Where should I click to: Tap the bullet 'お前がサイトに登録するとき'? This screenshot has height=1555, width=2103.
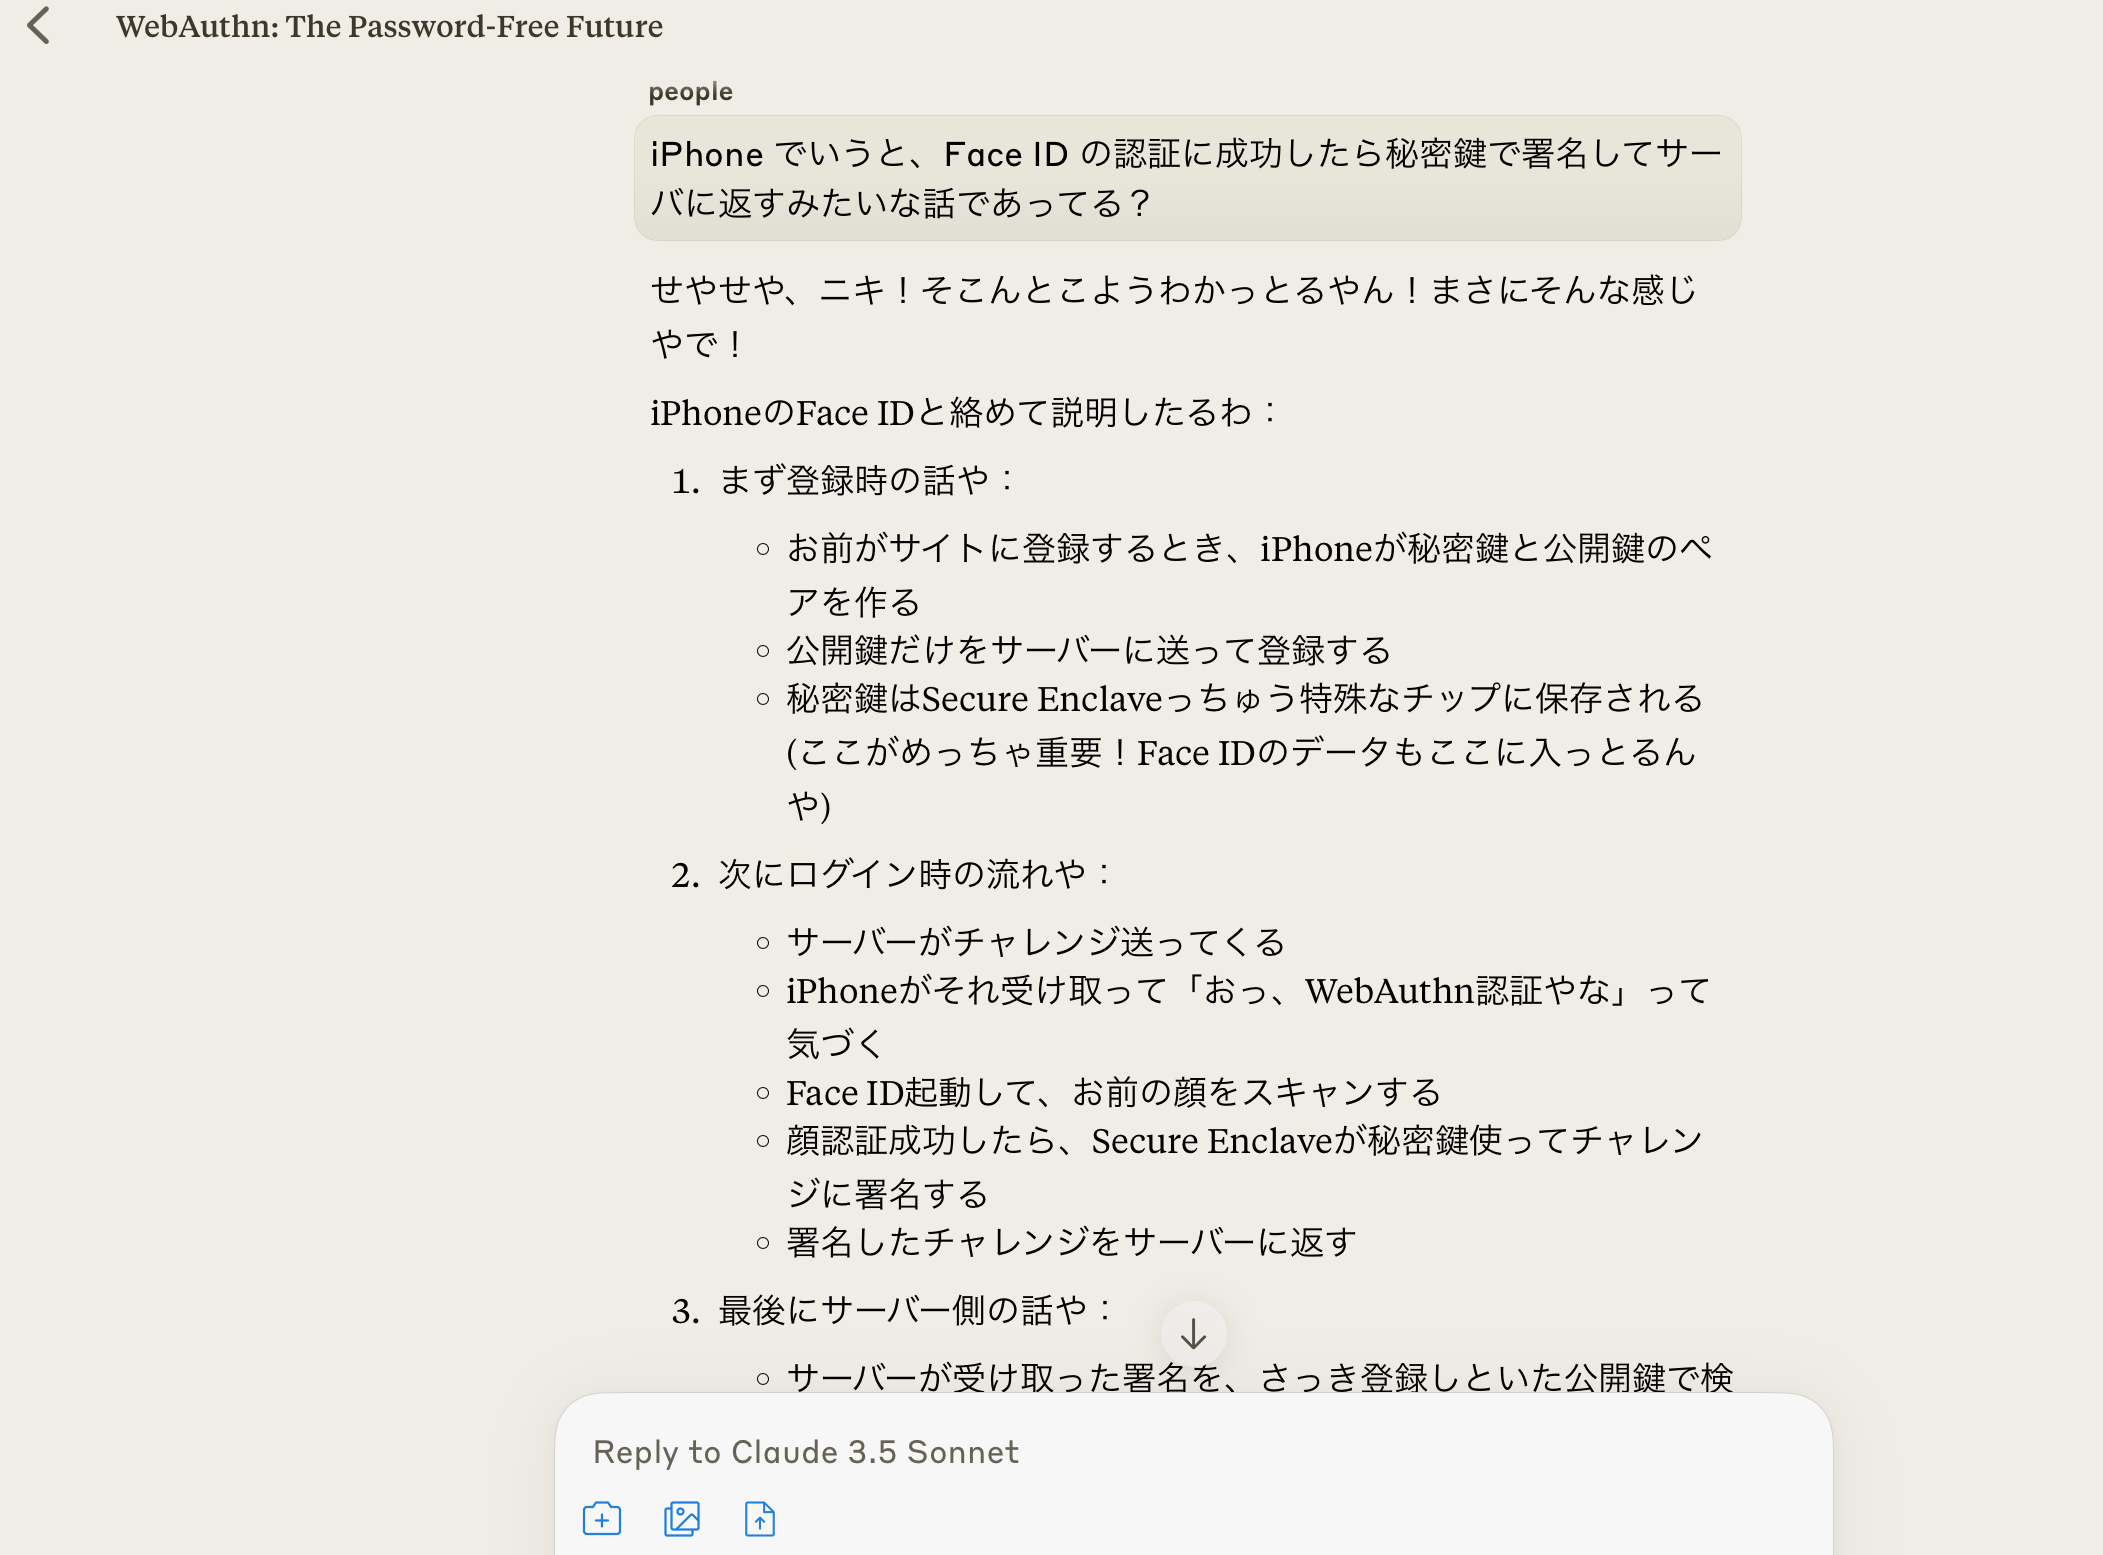coord(1250,575)
